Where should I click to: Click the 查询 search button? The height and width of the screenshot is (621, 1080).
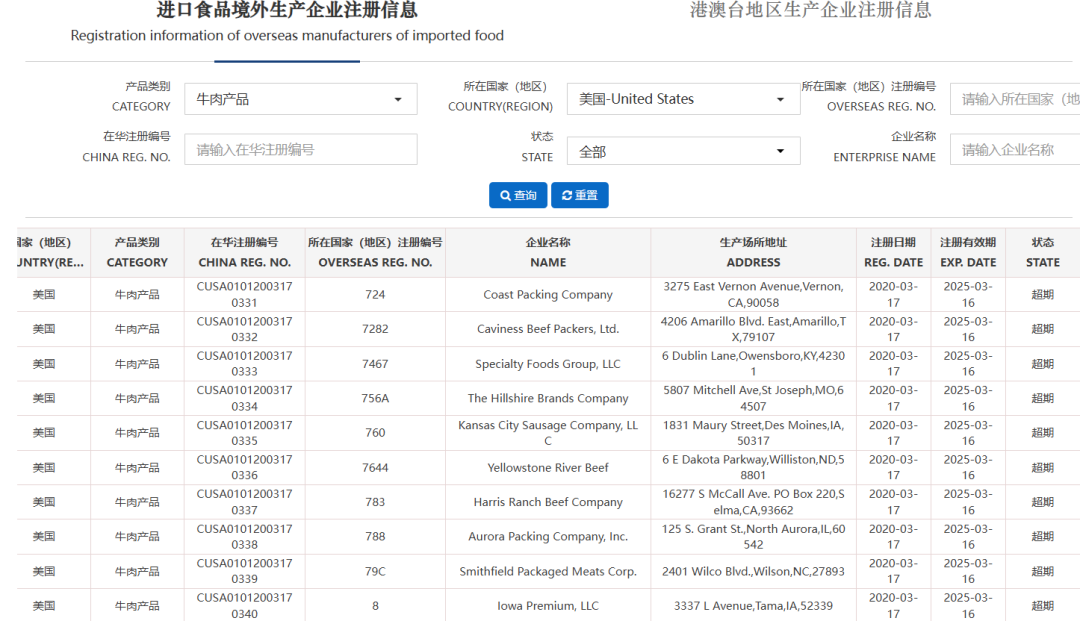click(518, 196)
